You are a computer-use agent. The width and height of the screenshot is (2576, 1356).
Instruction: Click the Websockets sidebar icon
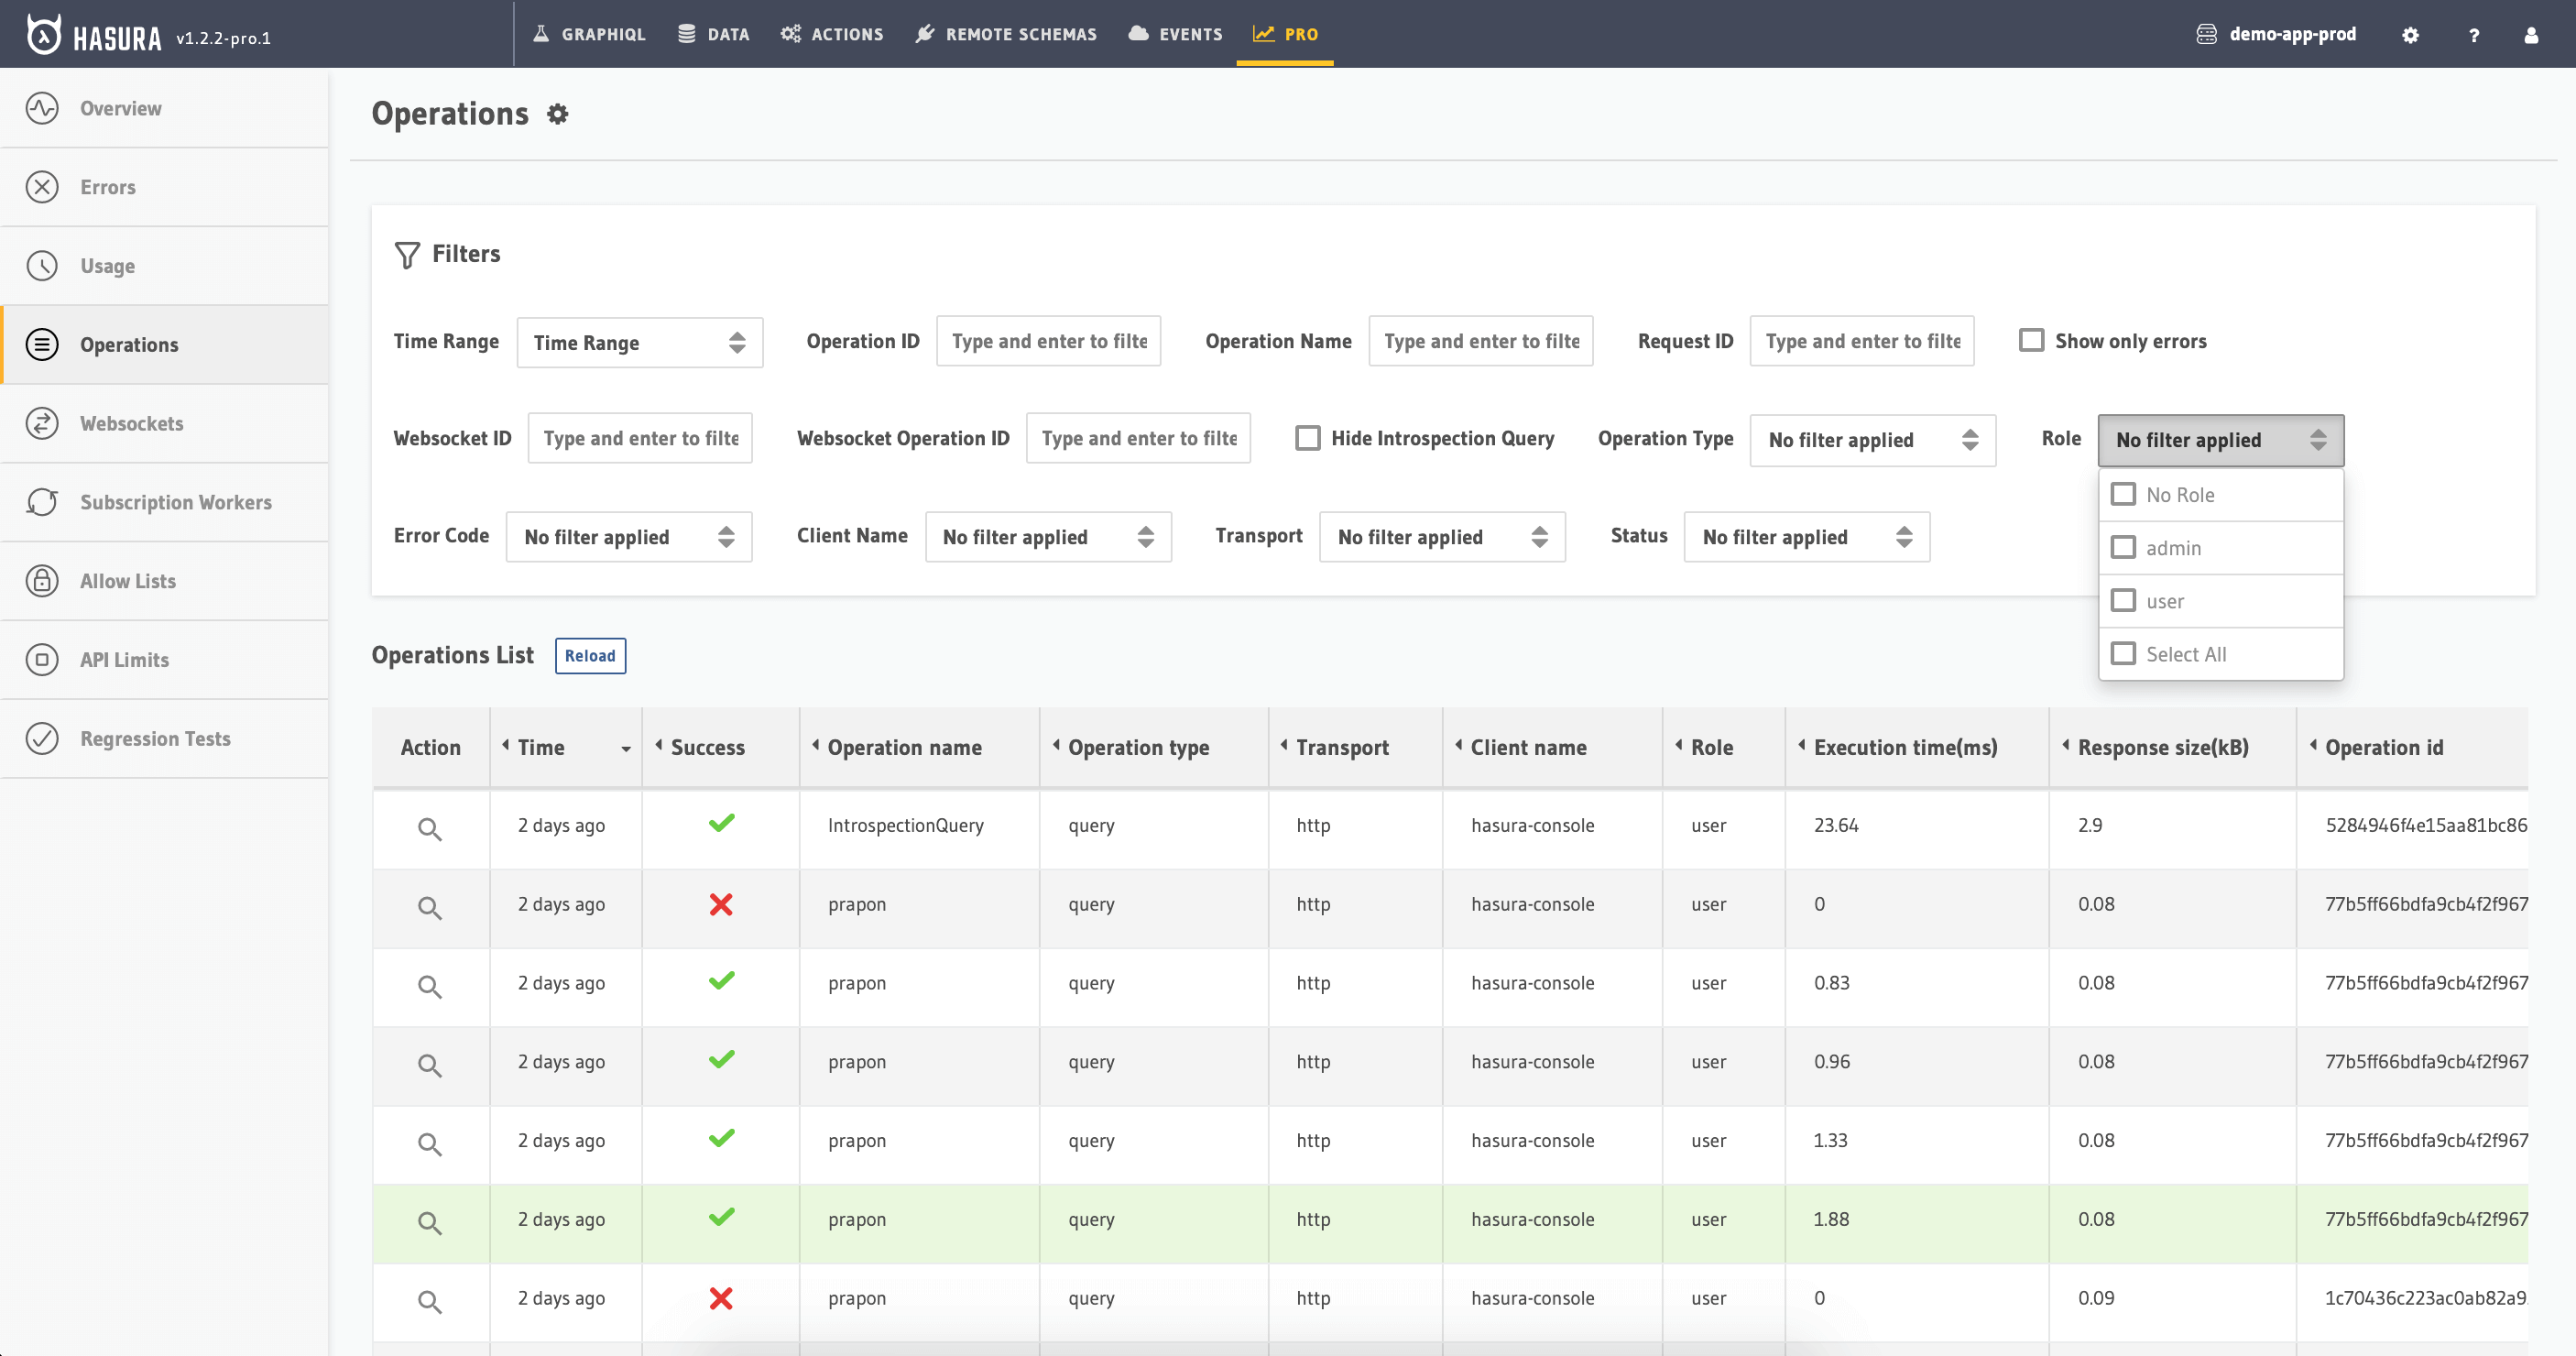pyautogui.click(x=42, y=423)
